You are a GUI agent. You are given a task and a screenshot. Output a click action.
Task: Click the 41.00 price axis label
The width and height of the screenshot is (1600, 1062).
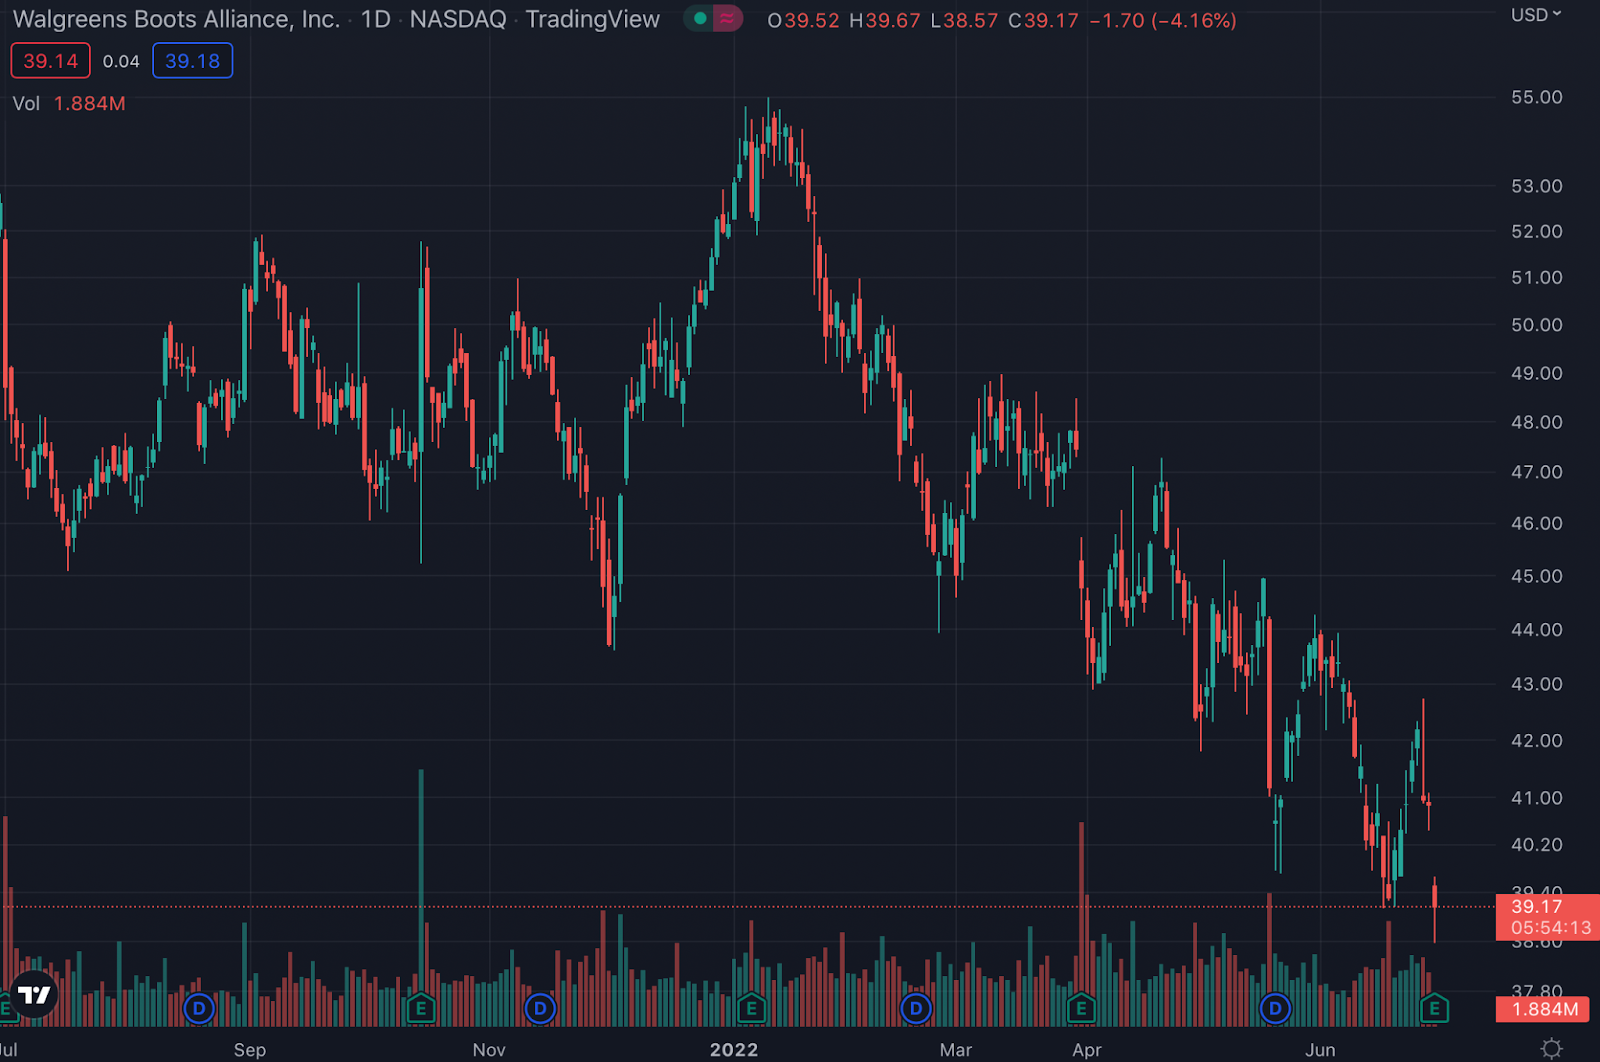1537,798
